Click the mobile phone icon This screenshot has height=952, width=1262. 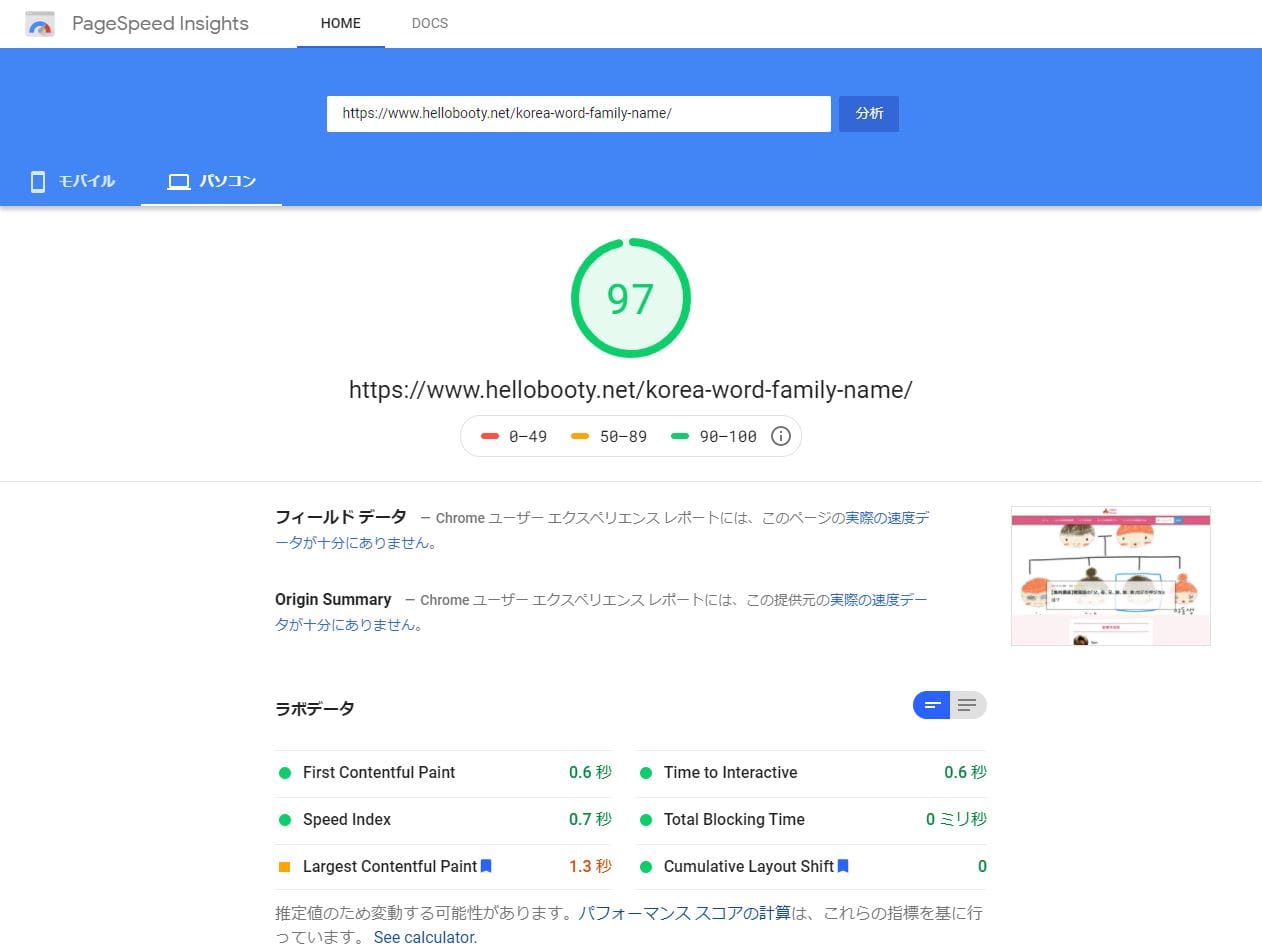38,182
